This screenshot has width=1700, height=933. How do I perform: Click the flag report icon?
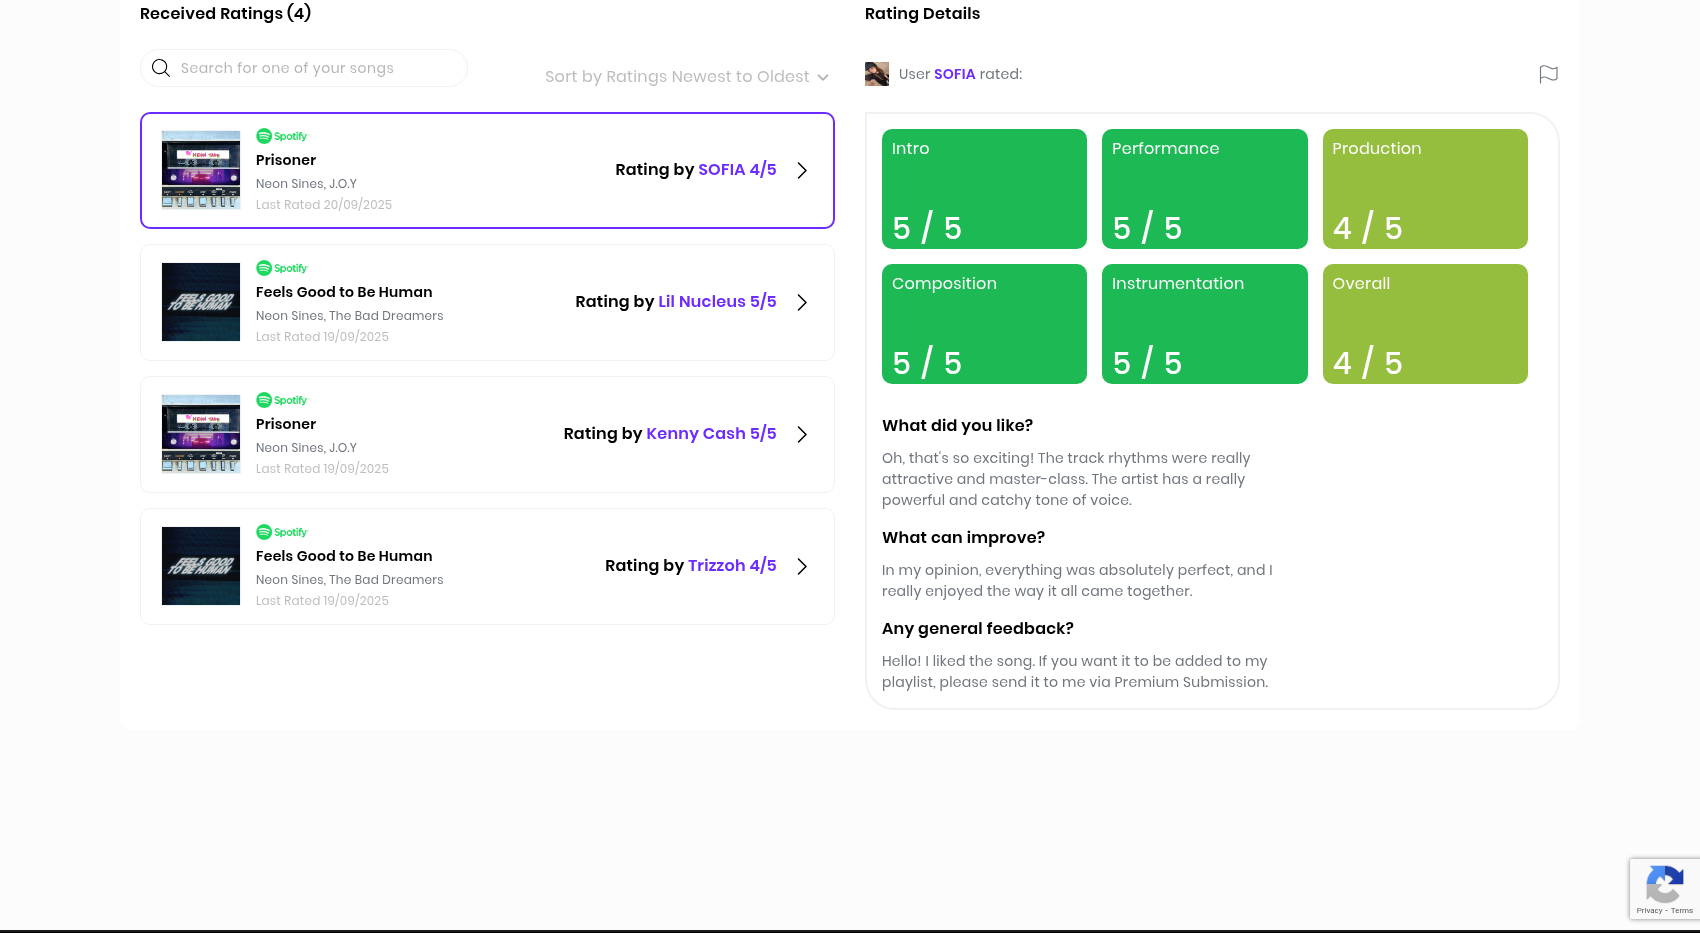[x=1548, y=74]
